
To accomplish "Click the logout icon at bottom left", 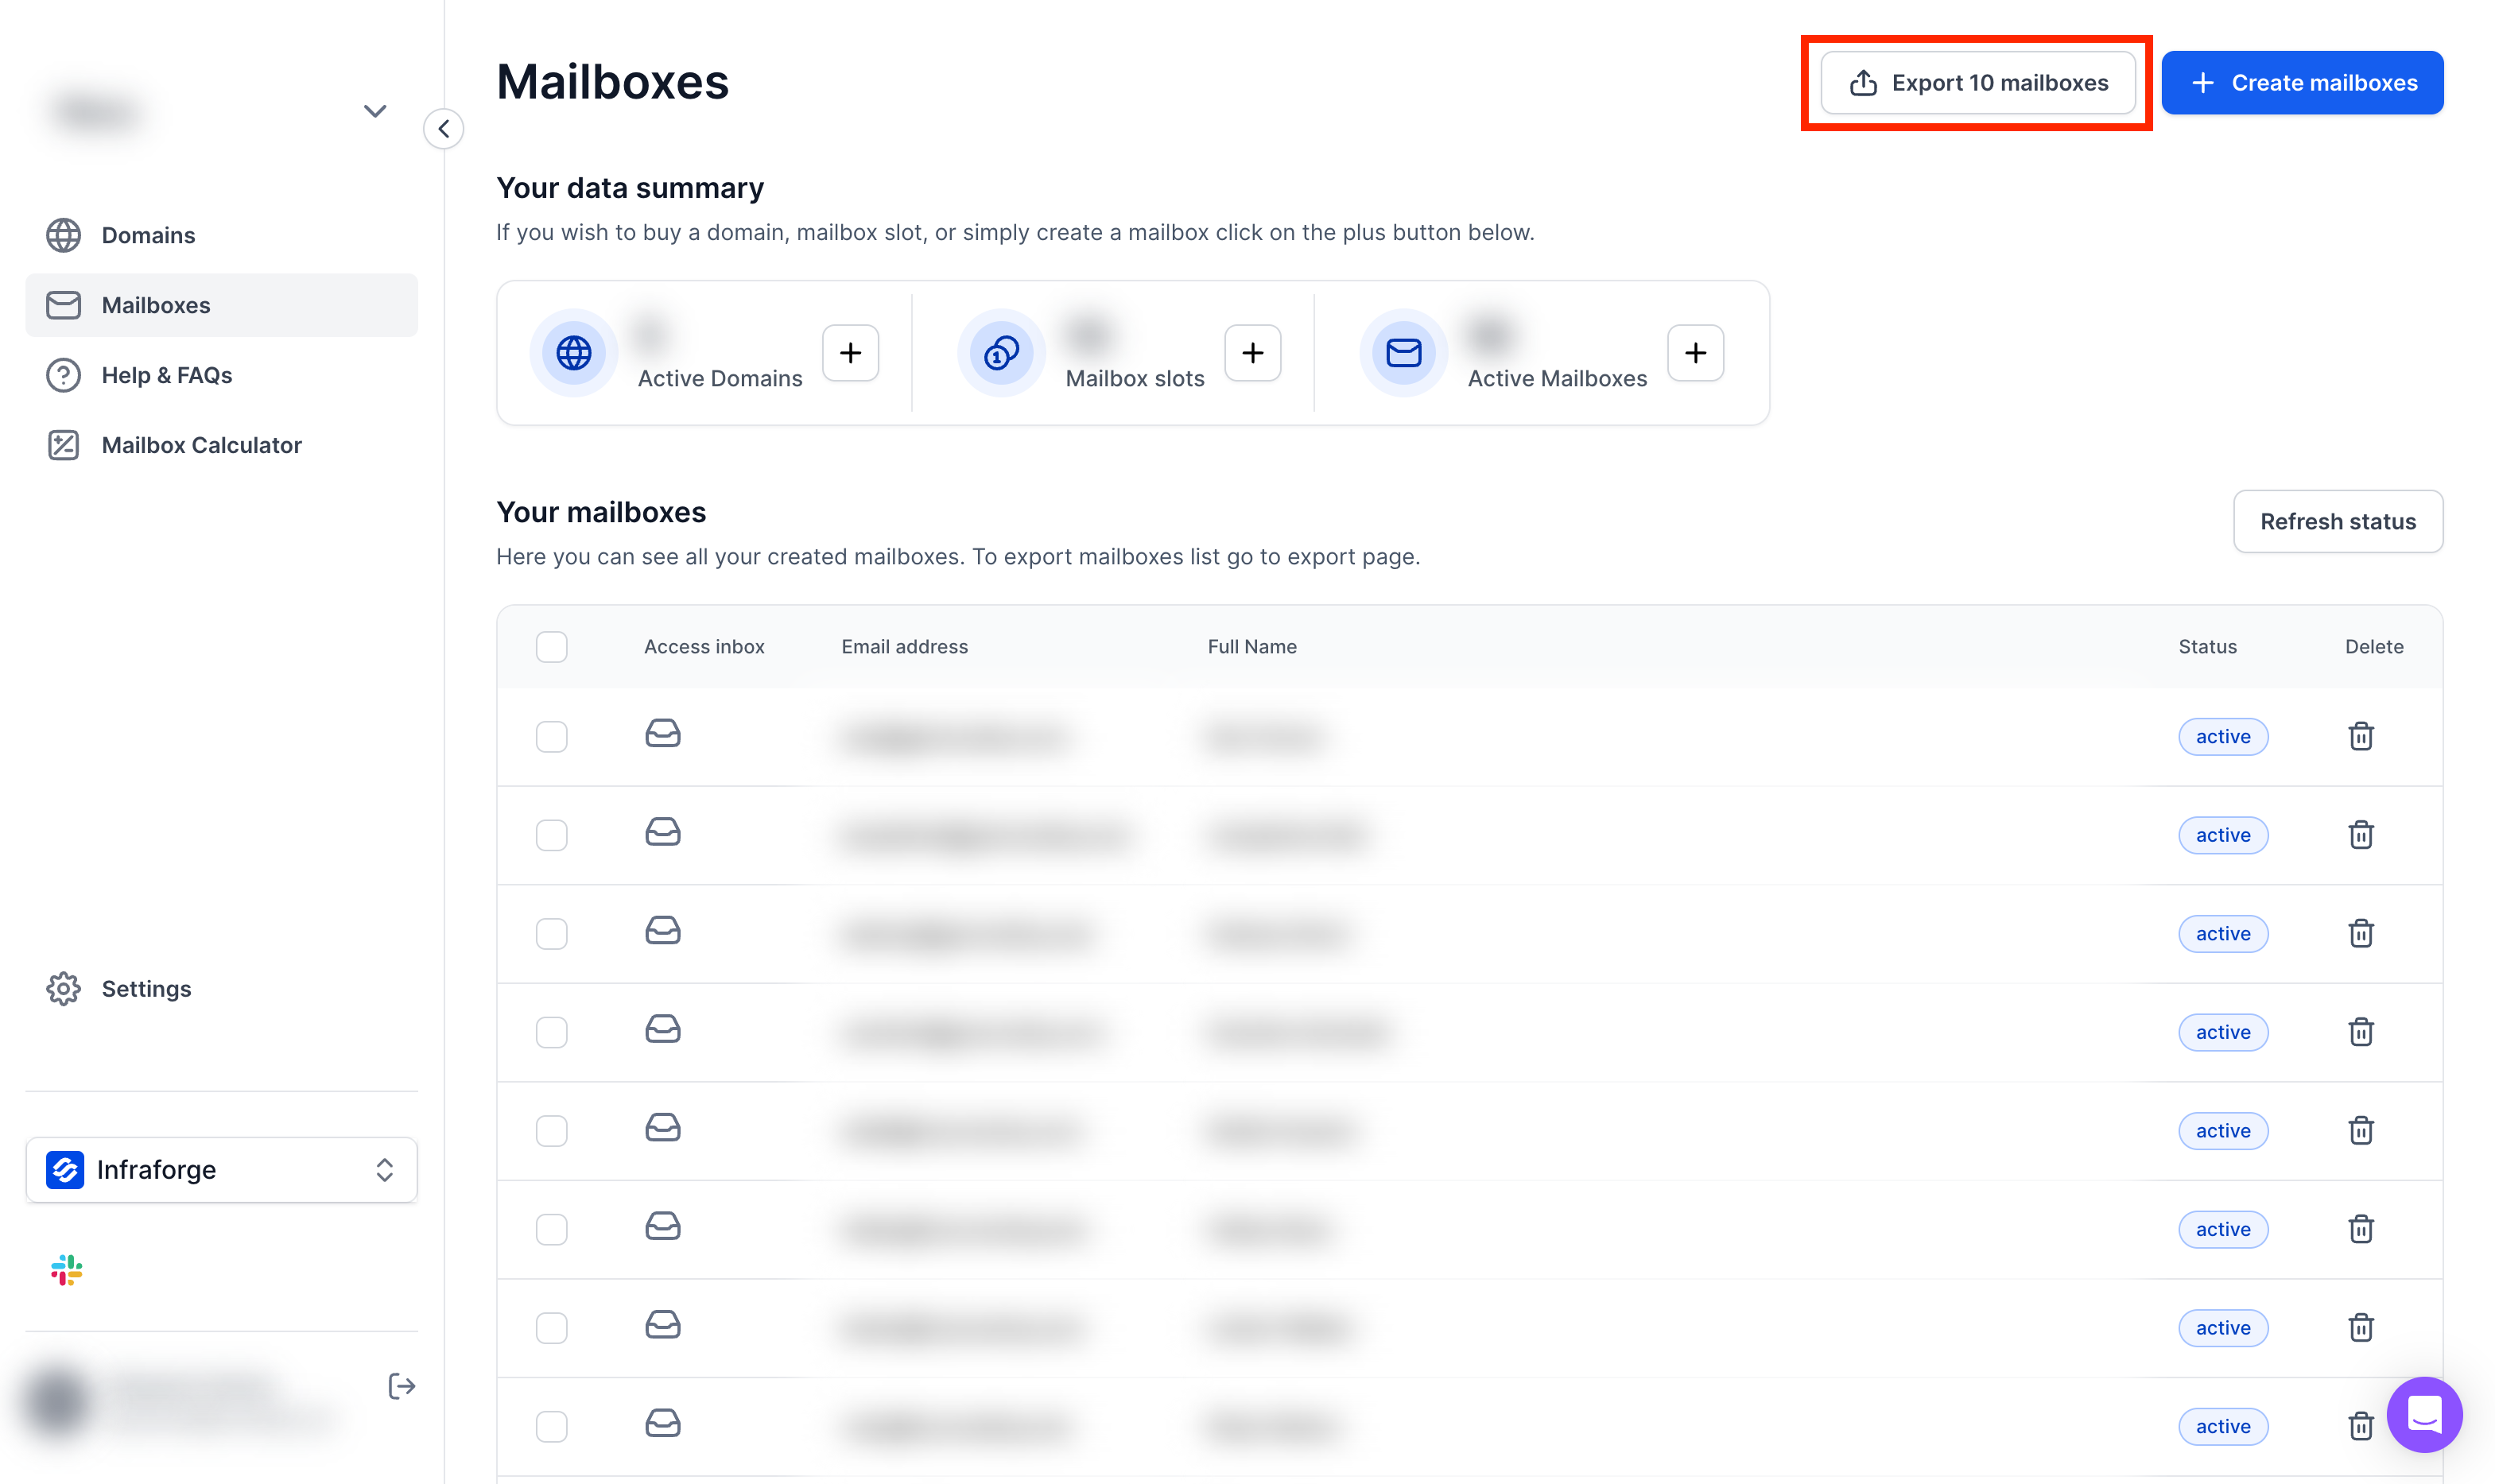I will coord(401,1386).
